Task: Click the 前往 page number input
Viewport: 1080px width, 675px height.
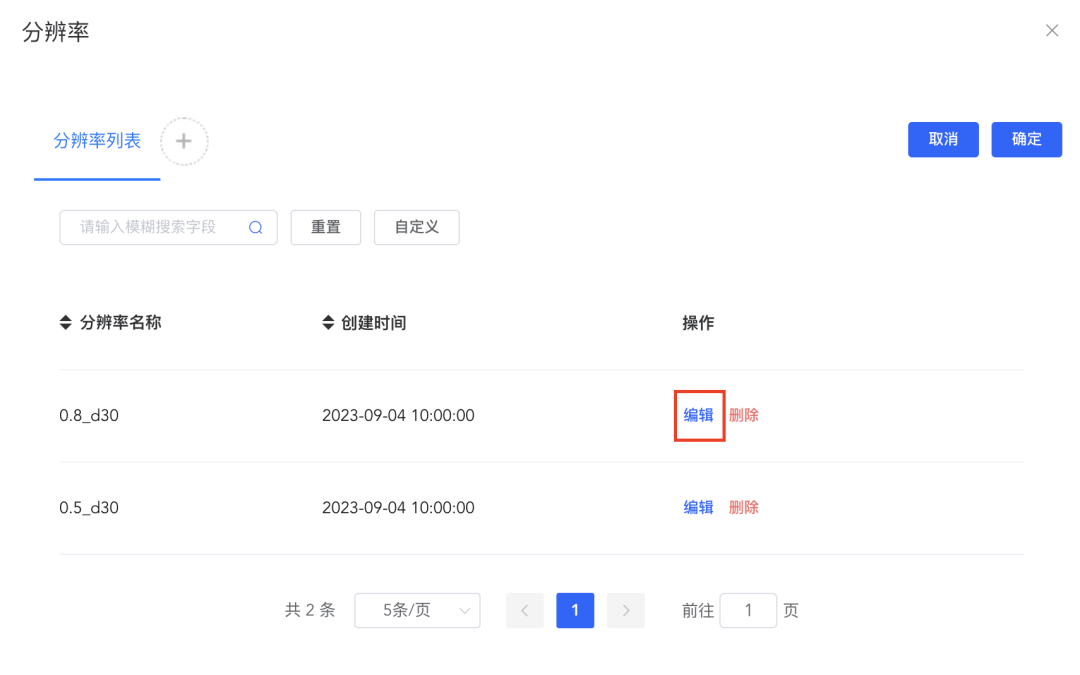Action: click(748, 610)
